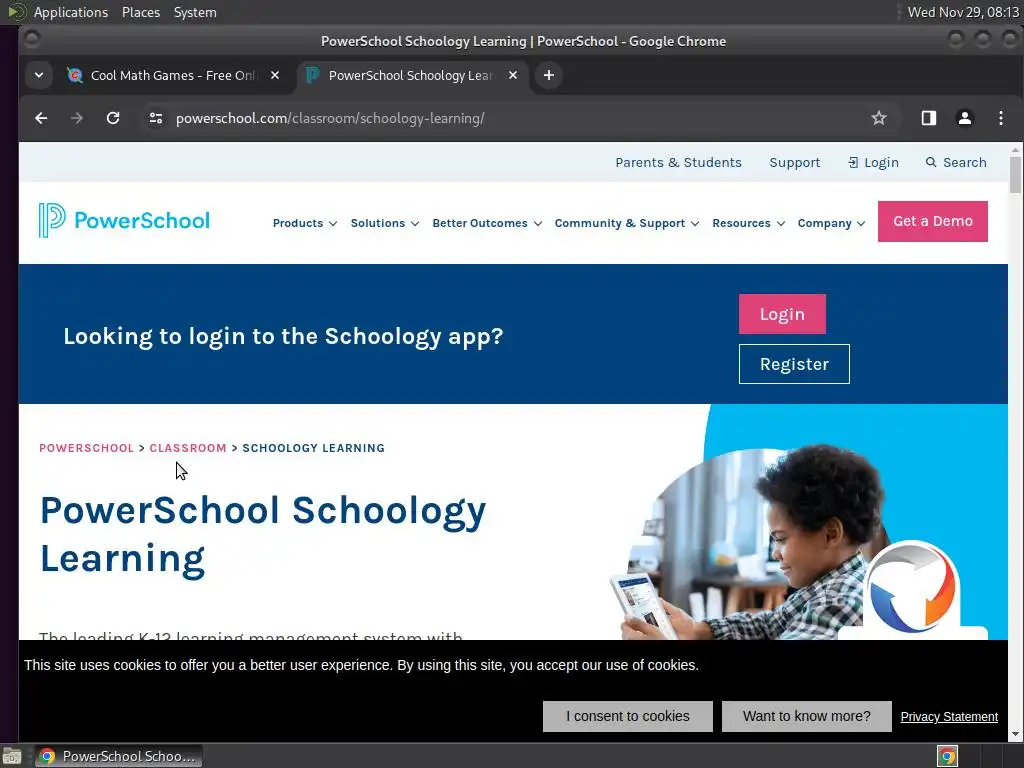Open site Search in the top bar
The width and height of the screenshot is (1024, 768).
coord(956,163)
